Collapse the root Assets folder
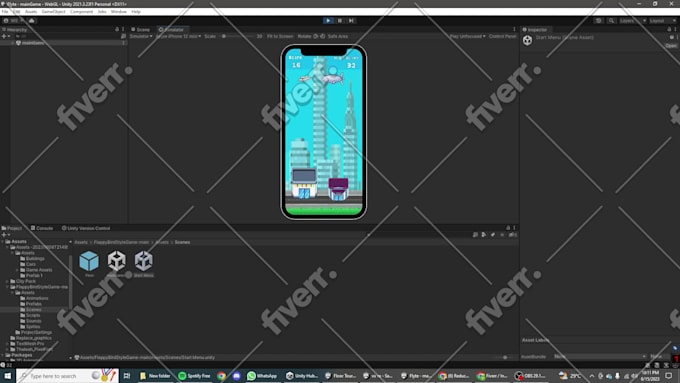 click(x=3, y=241)
